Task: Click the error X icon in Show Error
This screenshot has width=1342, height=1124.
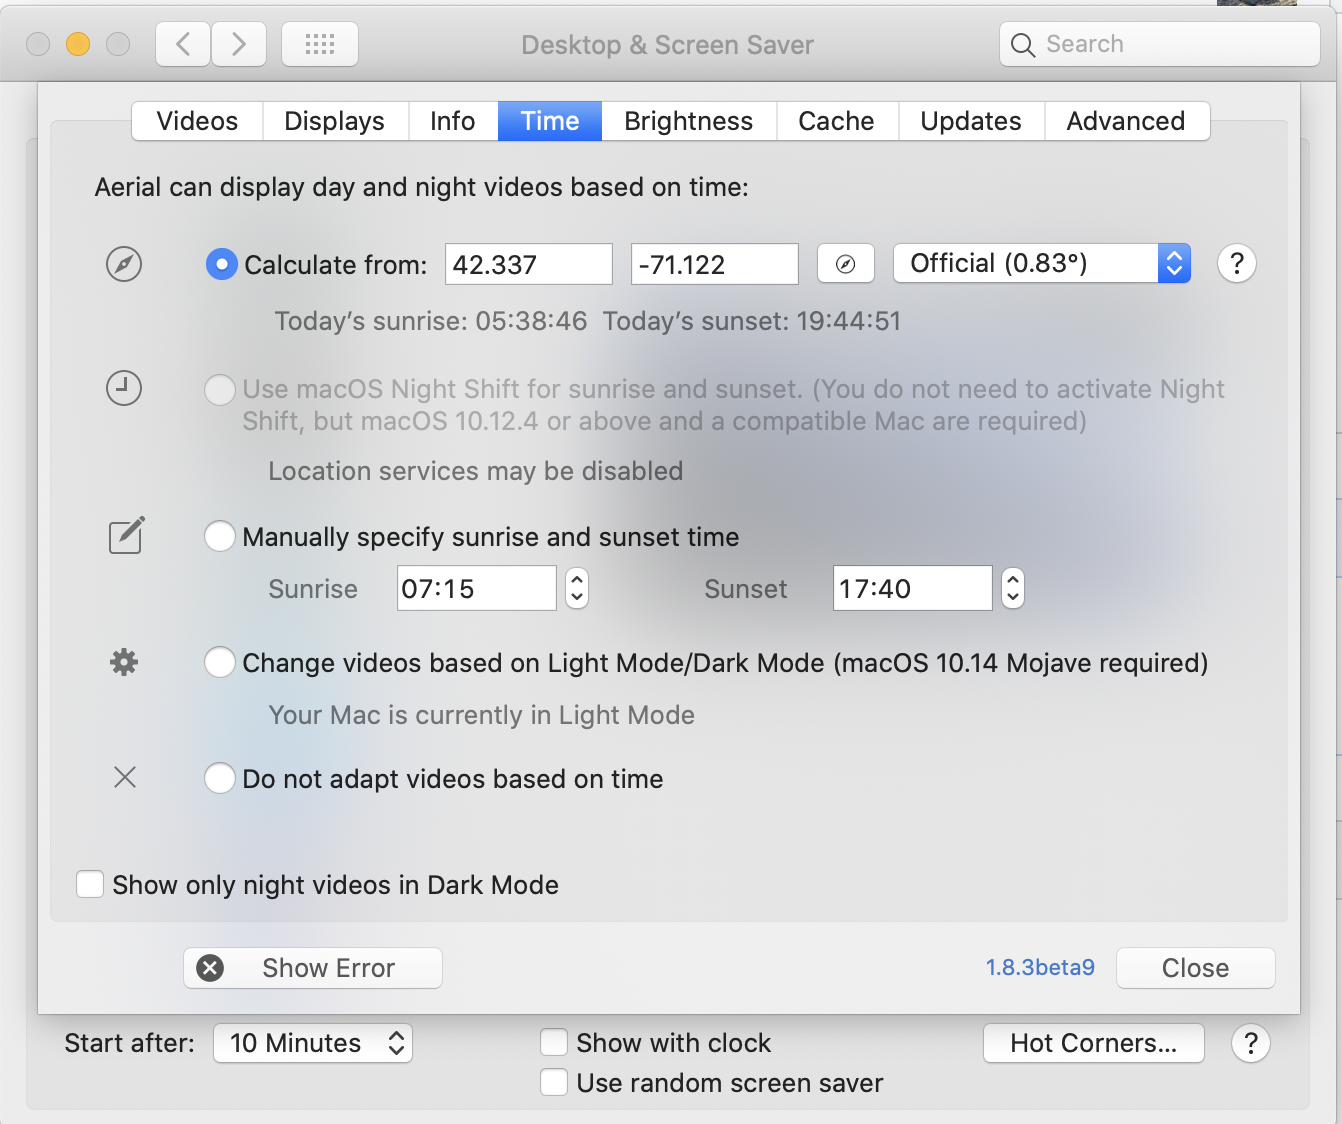Action: (x=210, y=968)
